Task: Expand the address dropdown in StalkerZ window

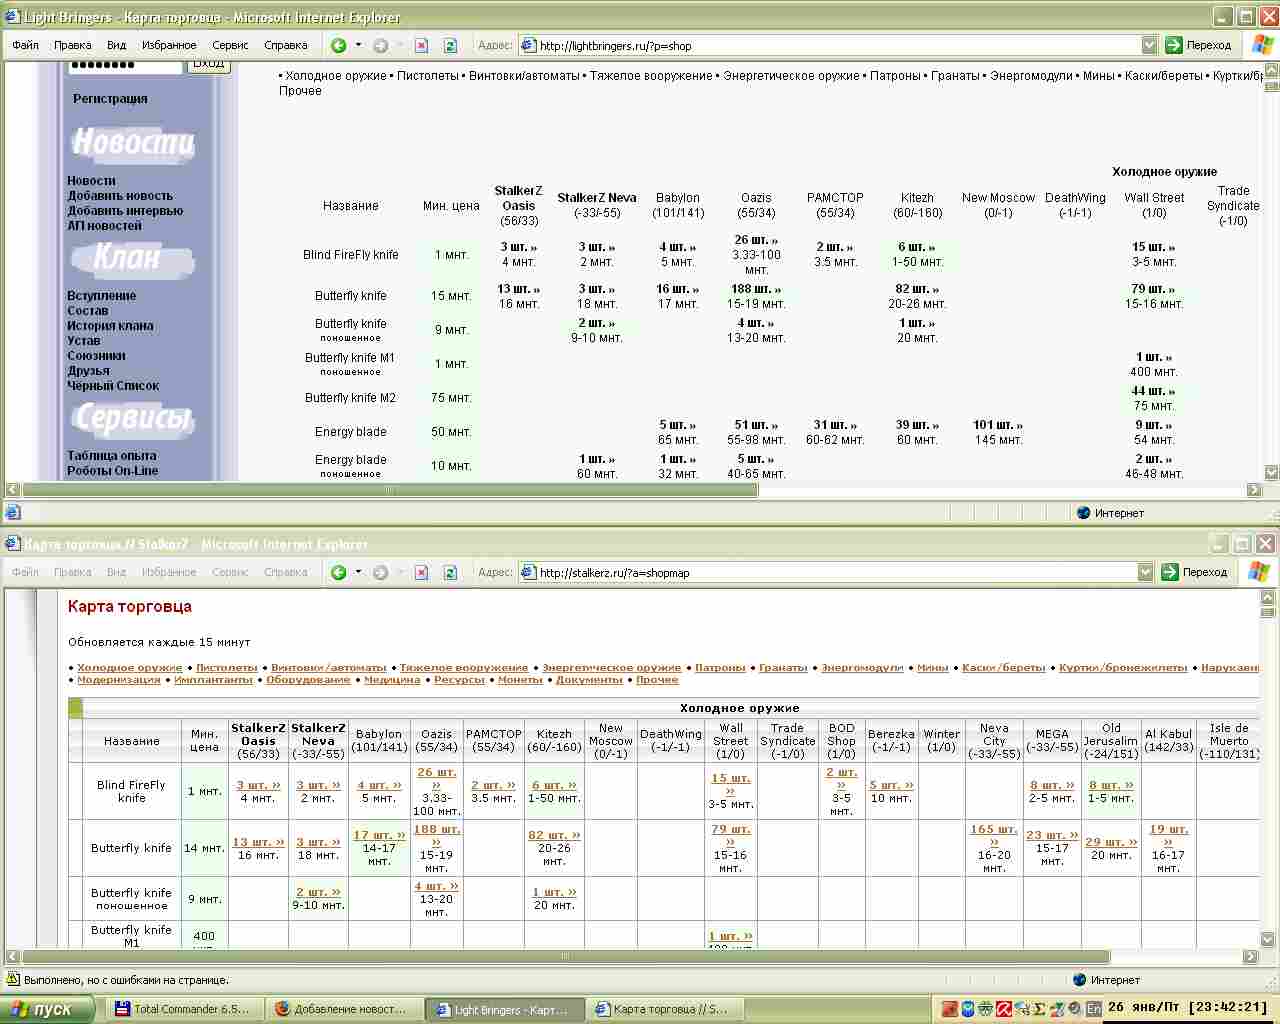Action: 1145,572
